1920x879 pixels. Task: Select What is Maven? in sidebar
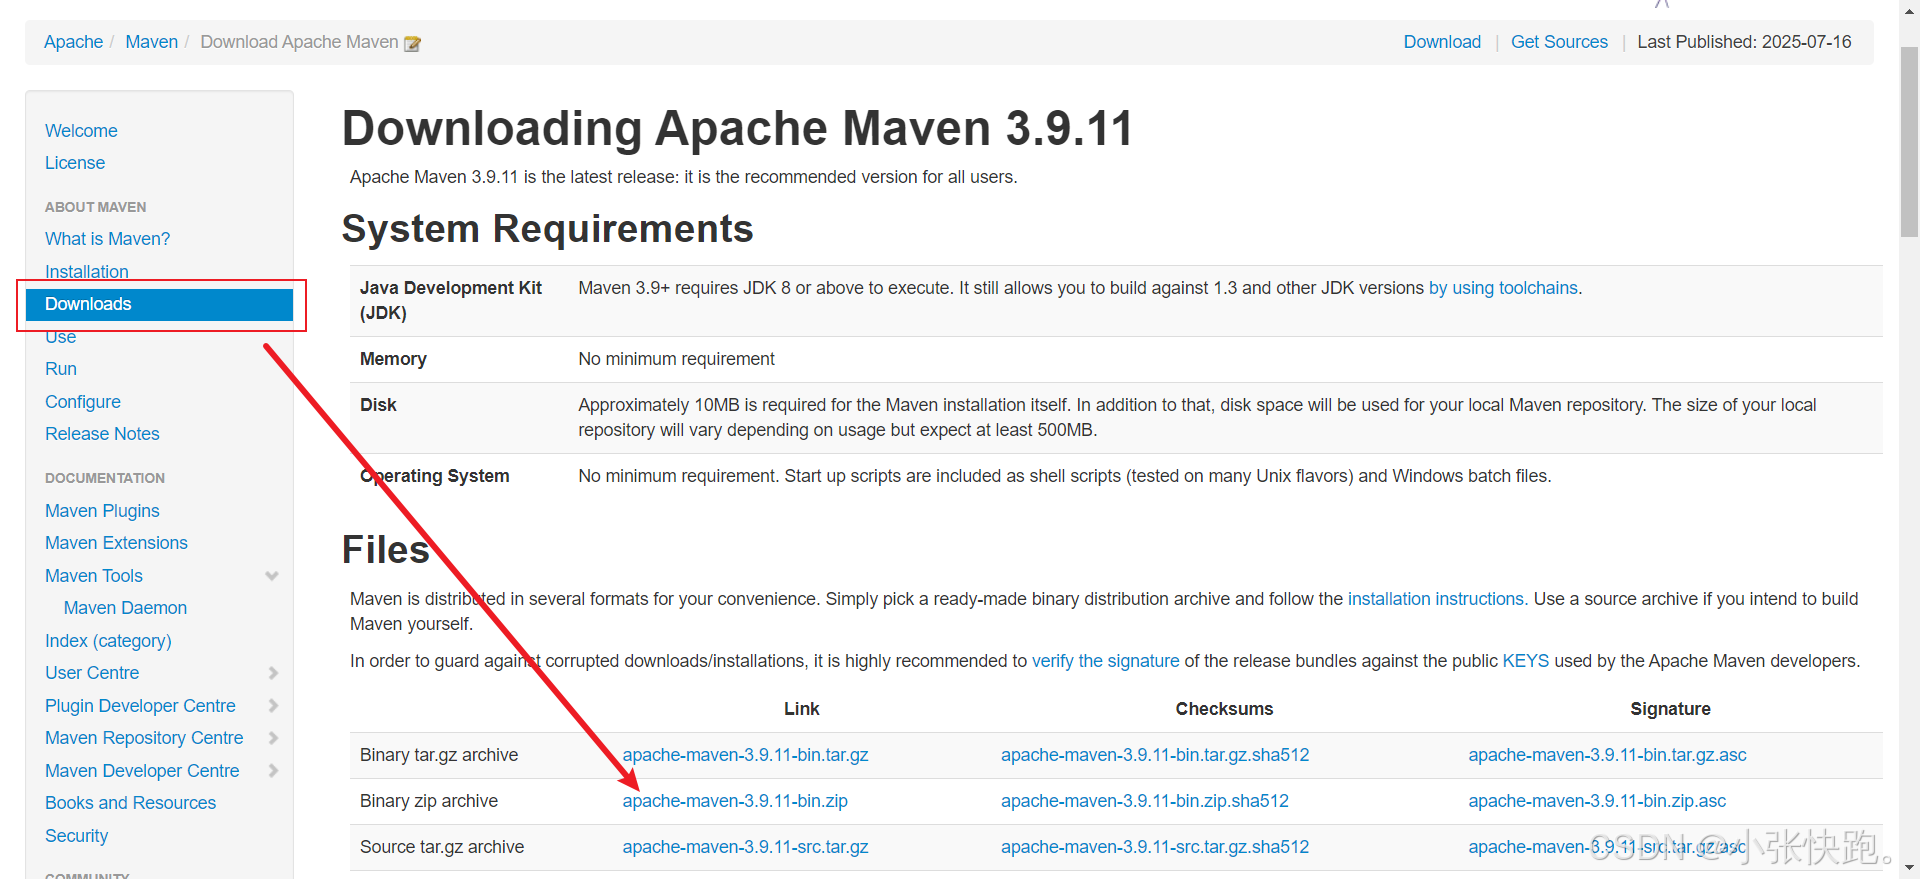[x=107, y=239]
